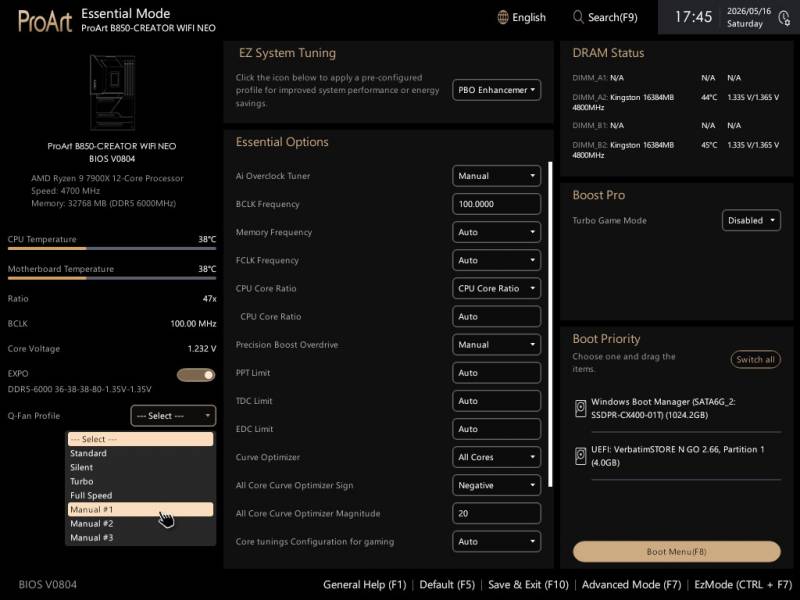Select UEFI VerbatimSTORE N GO boot entry
Image resolution: width=800 pixels, height=600 pixels.
coord(677,456)
